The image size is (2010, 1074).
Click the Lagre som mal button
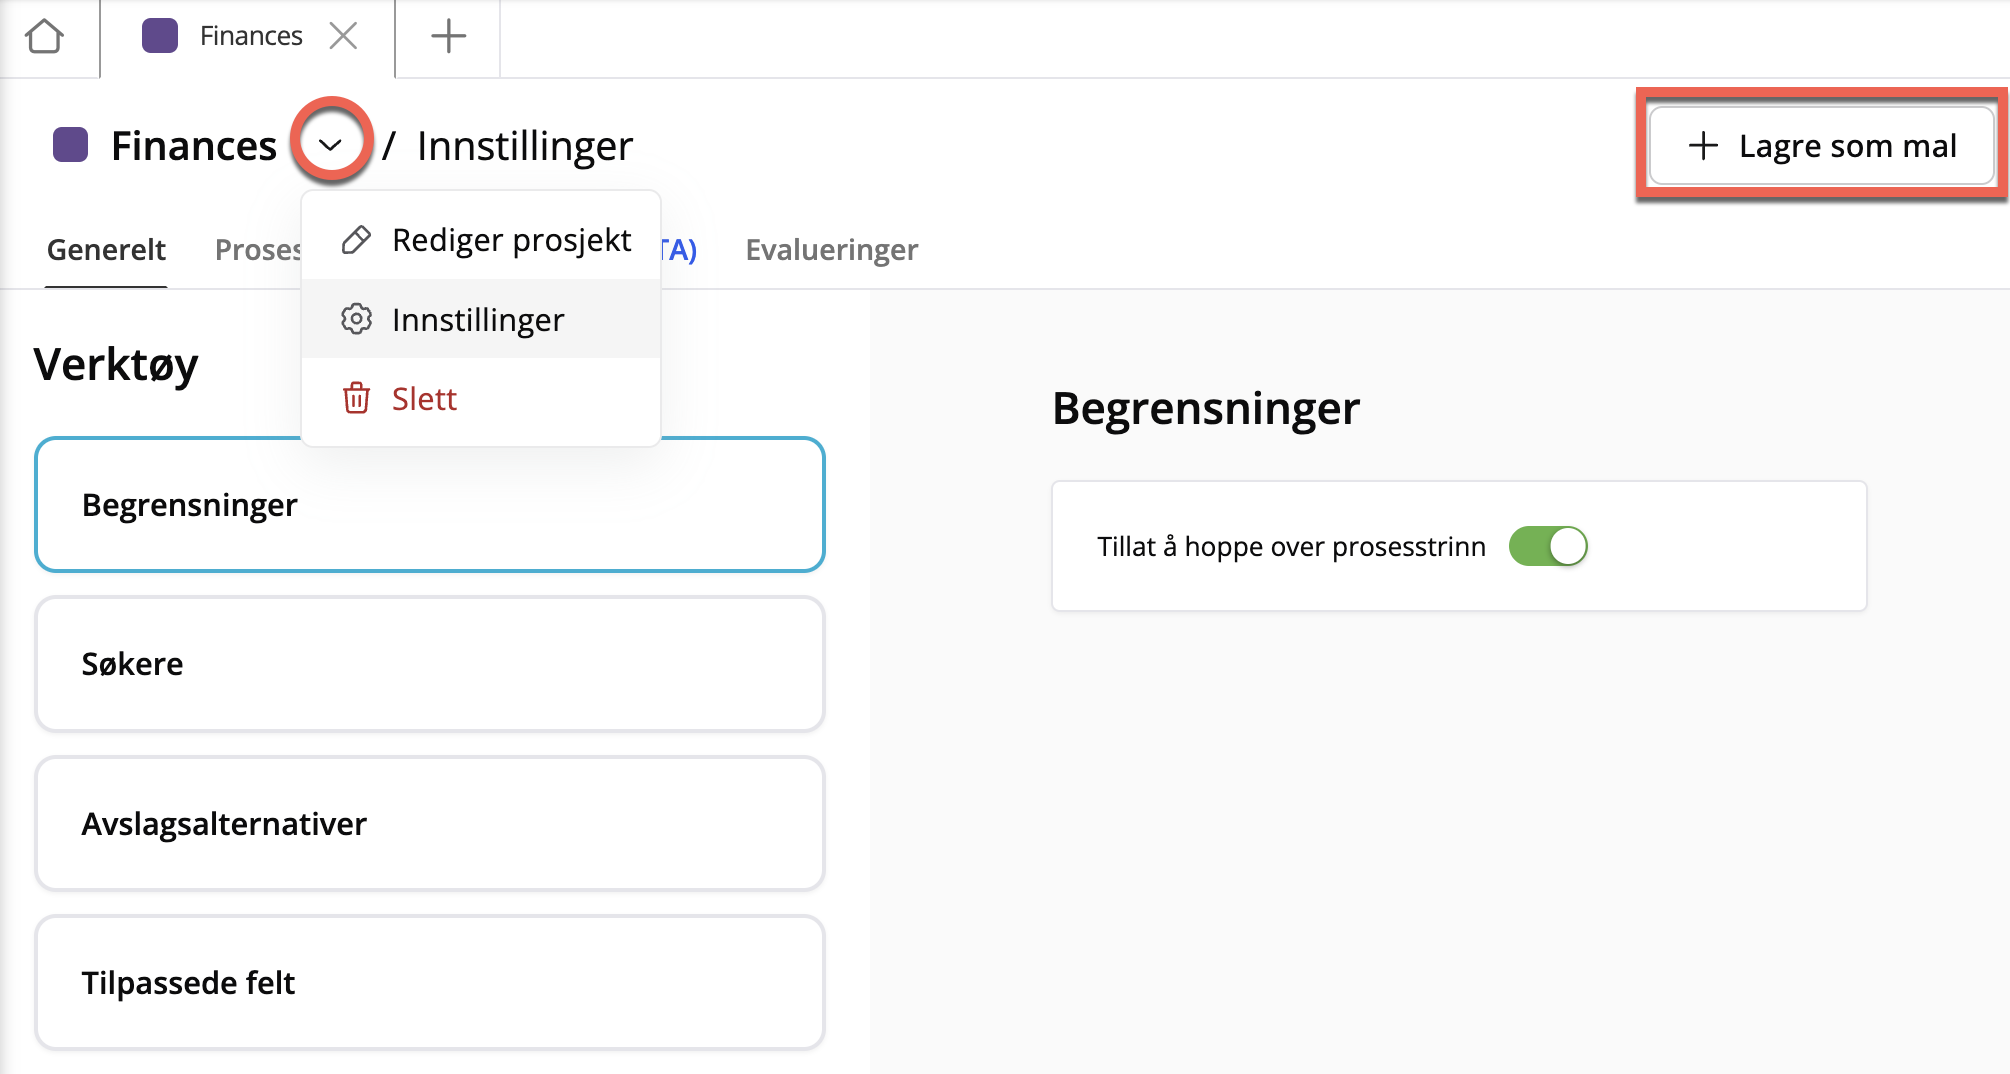(x=1821, y=146)
